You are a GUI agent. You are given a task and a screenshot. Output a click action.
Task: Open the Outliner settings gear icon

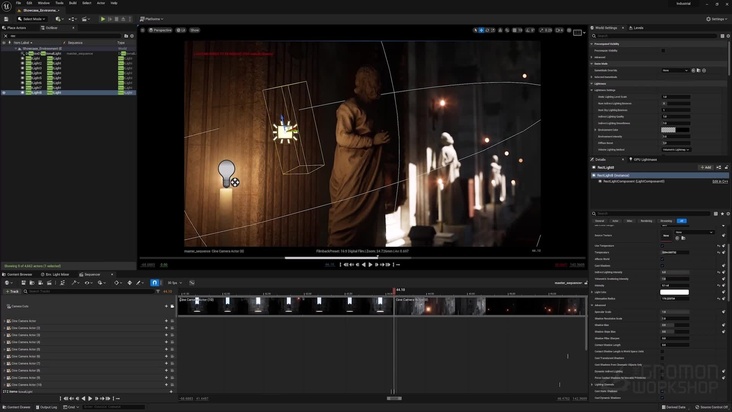[132, 36]
